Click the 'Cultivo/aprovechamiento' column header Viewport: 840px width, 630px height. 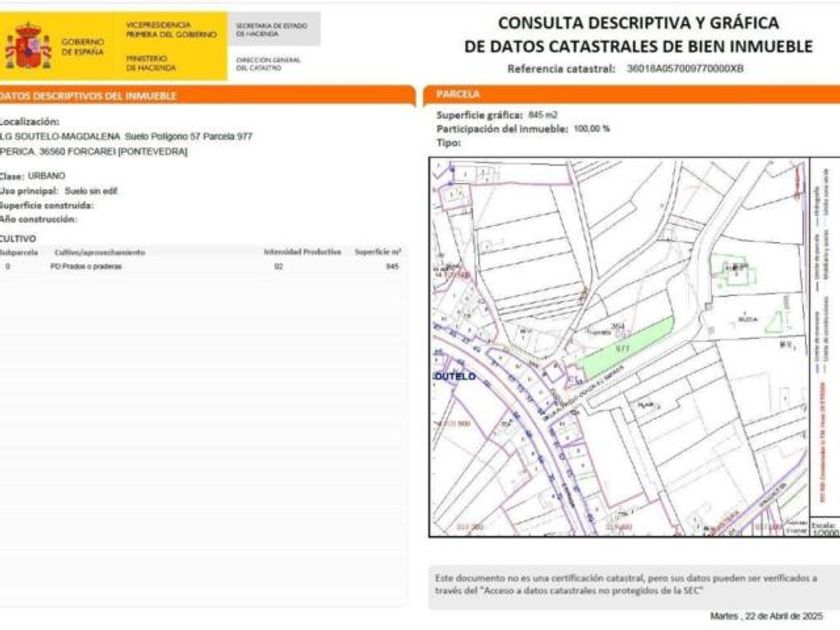pos(100,252)
